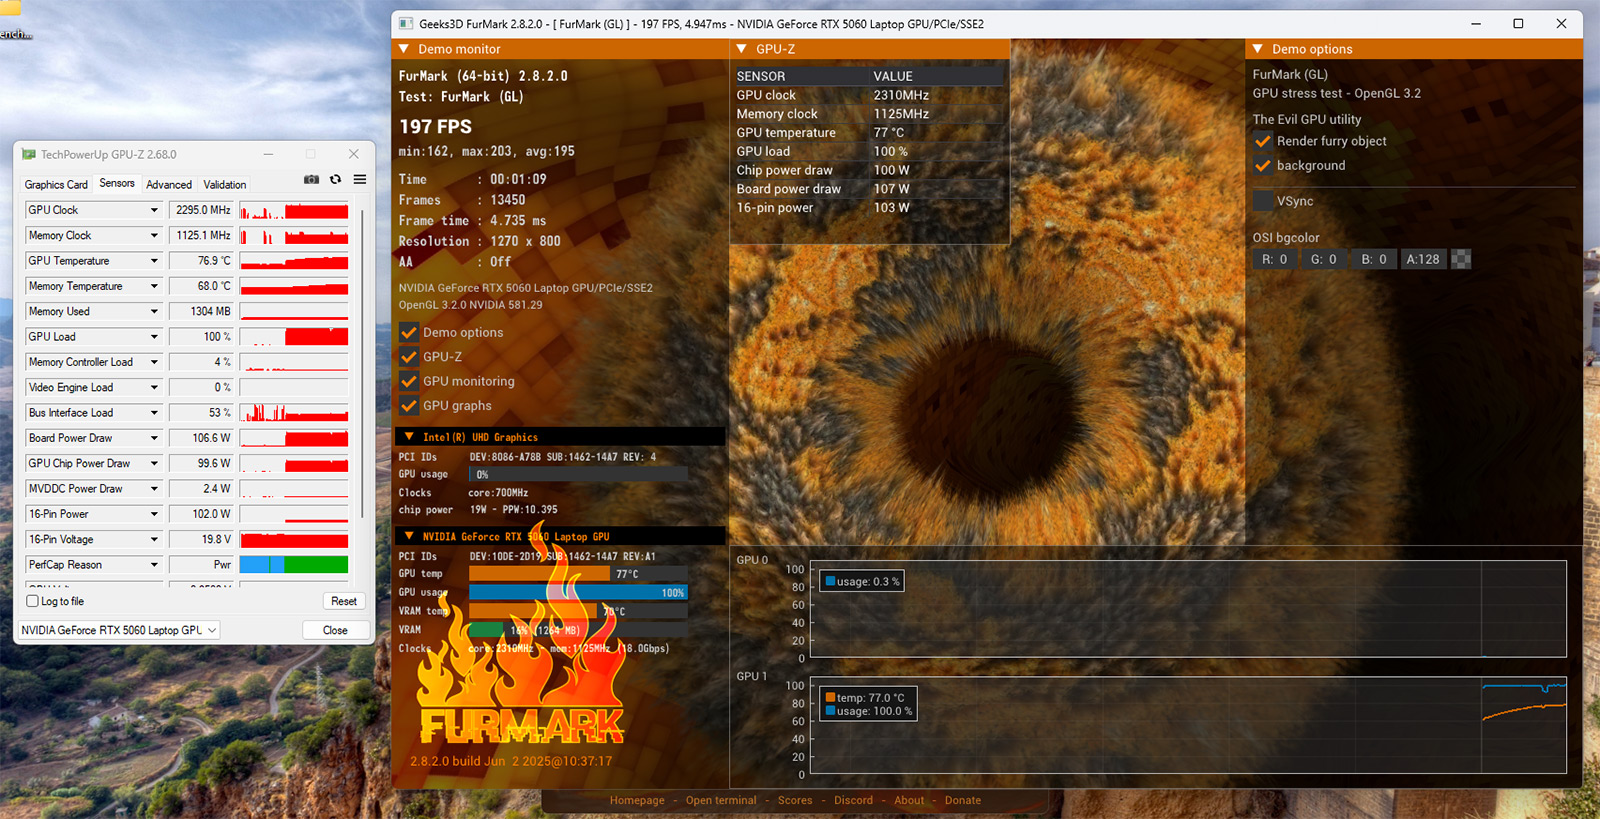Open the GPU Temperature sensor dropdown
Screen dimensions: 1600x819
click(154, 261)
